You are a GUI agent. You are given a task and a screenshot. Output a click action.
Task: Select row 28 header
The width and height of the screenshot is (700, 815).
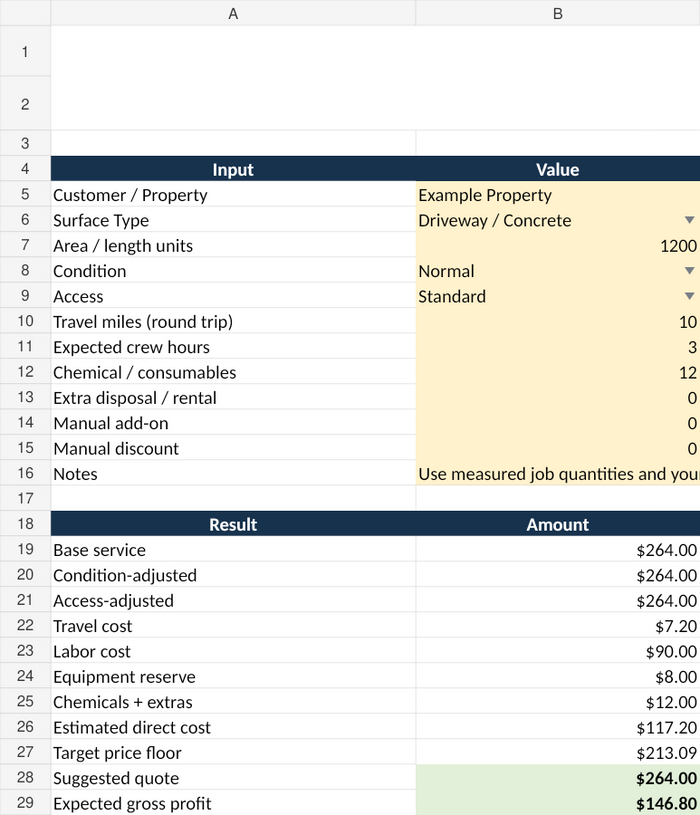point(25,777)
